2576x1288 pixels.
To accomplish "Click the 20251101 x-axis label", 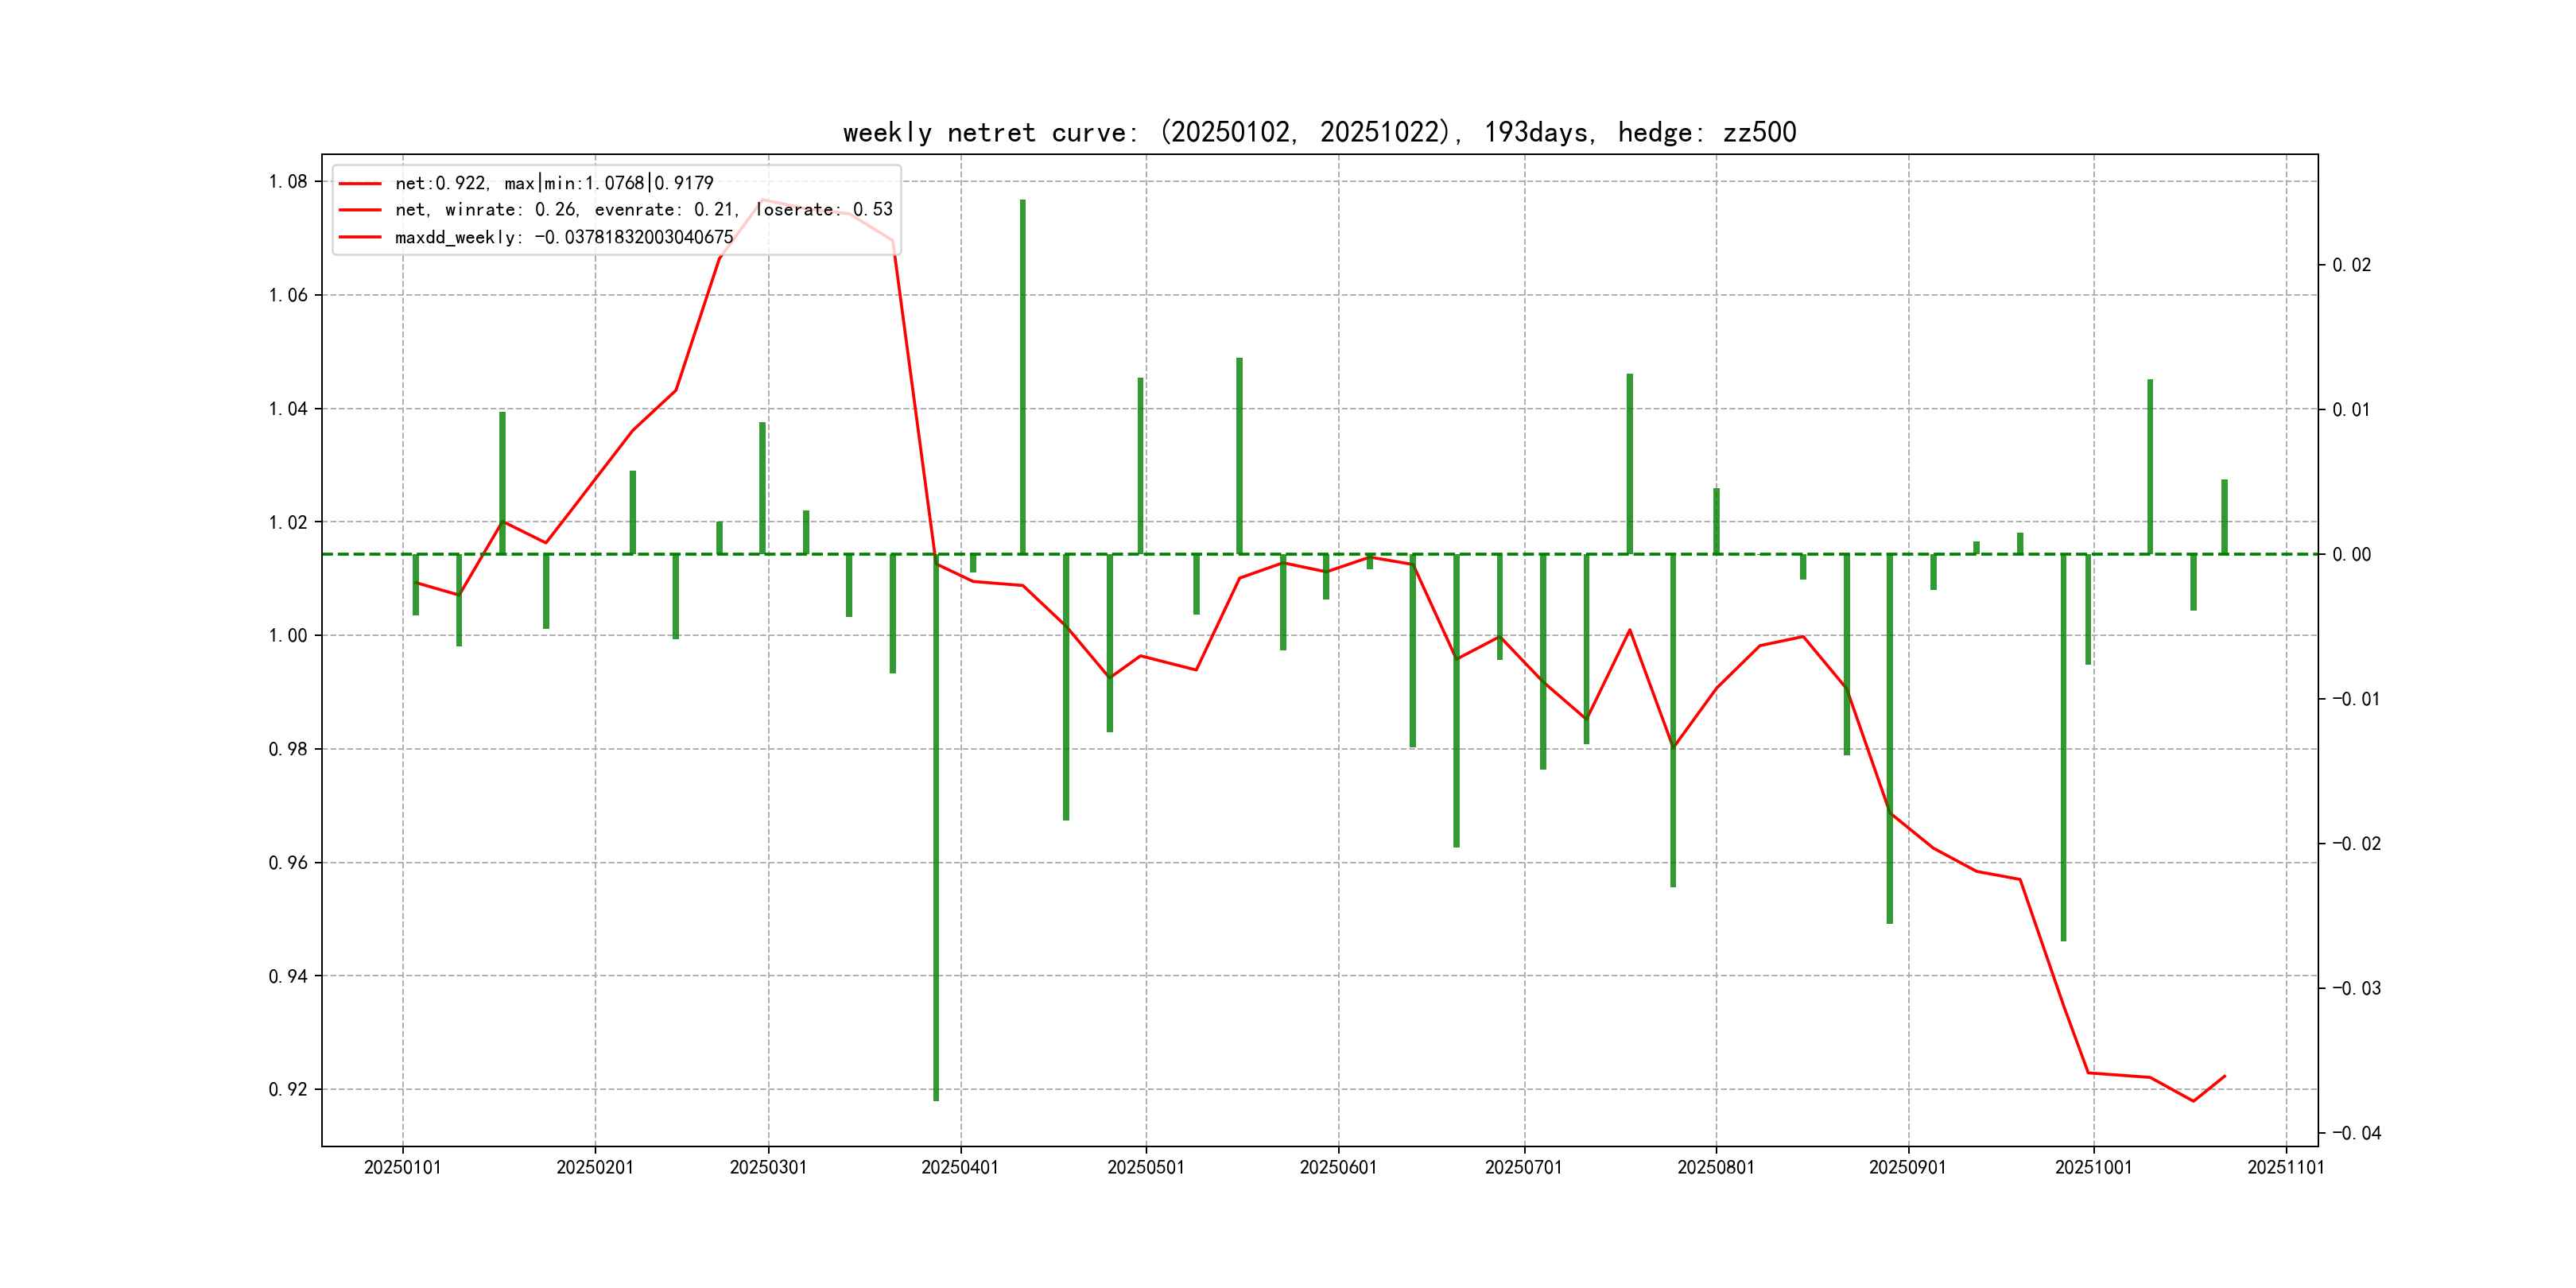I will click(x=2286, y=1167).
